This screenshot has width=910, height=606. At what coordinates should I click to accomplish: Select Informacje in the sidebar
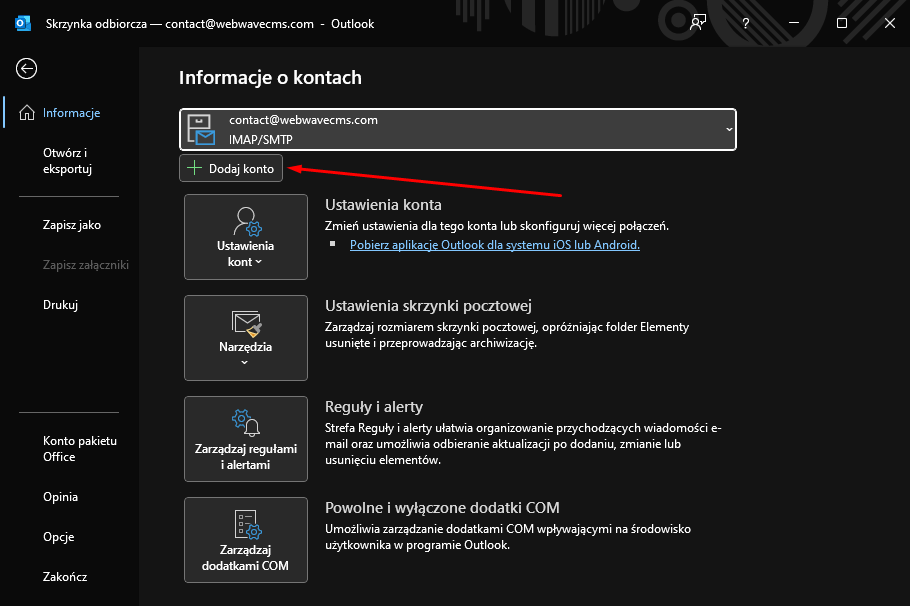point(72,112)
